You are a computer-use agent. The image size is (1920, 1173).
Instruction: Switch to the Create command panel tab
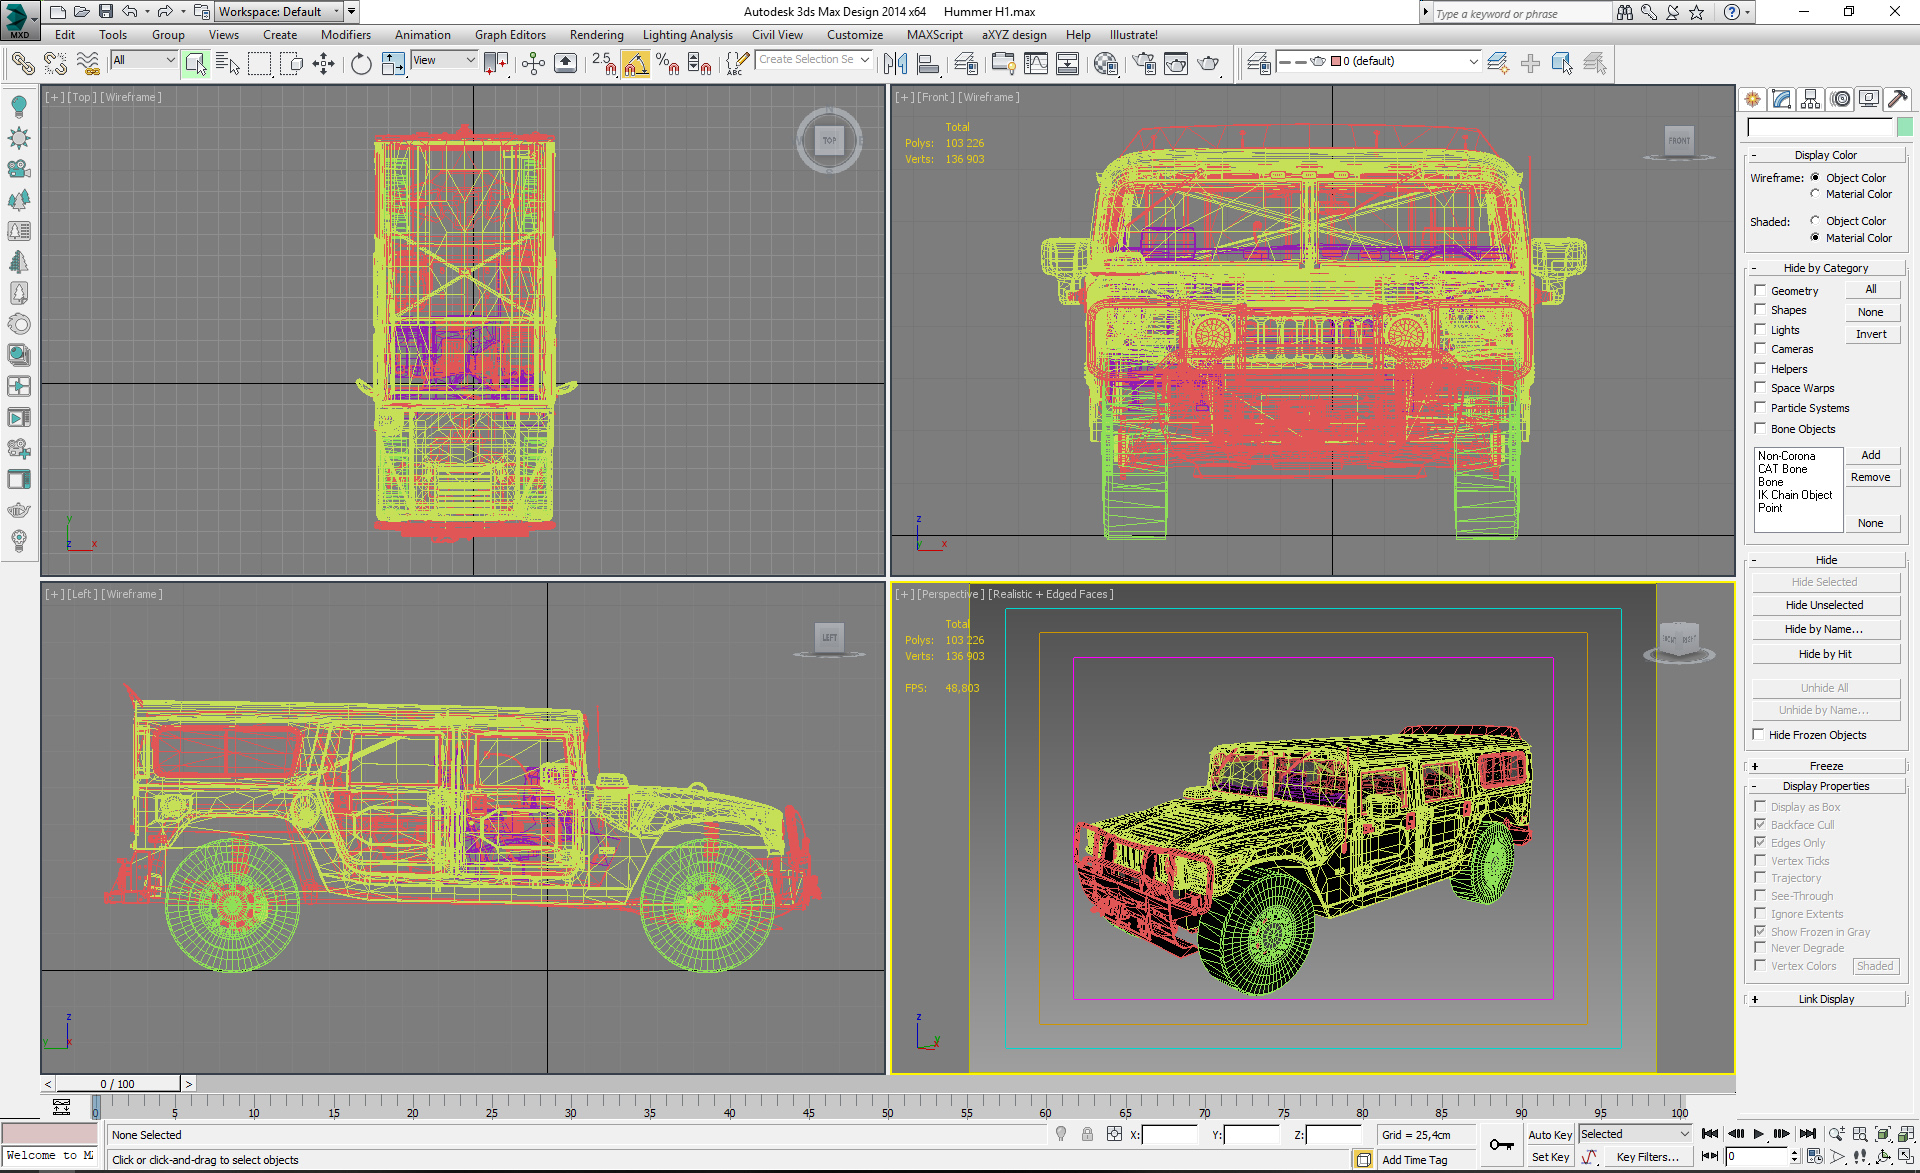click(1752, 98)
